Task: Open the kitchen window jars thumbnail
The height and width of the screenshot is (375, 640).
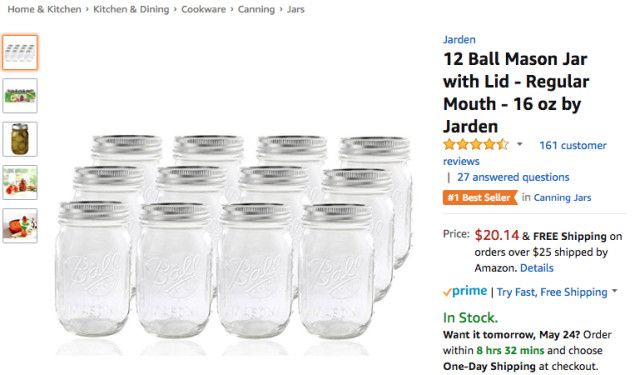Action: [20, 182]
